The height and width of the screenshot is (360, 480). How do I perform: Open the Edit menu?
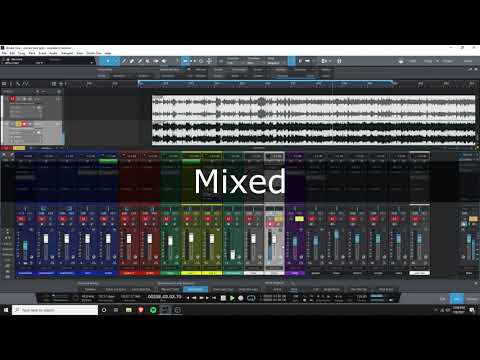coord(12,53)
